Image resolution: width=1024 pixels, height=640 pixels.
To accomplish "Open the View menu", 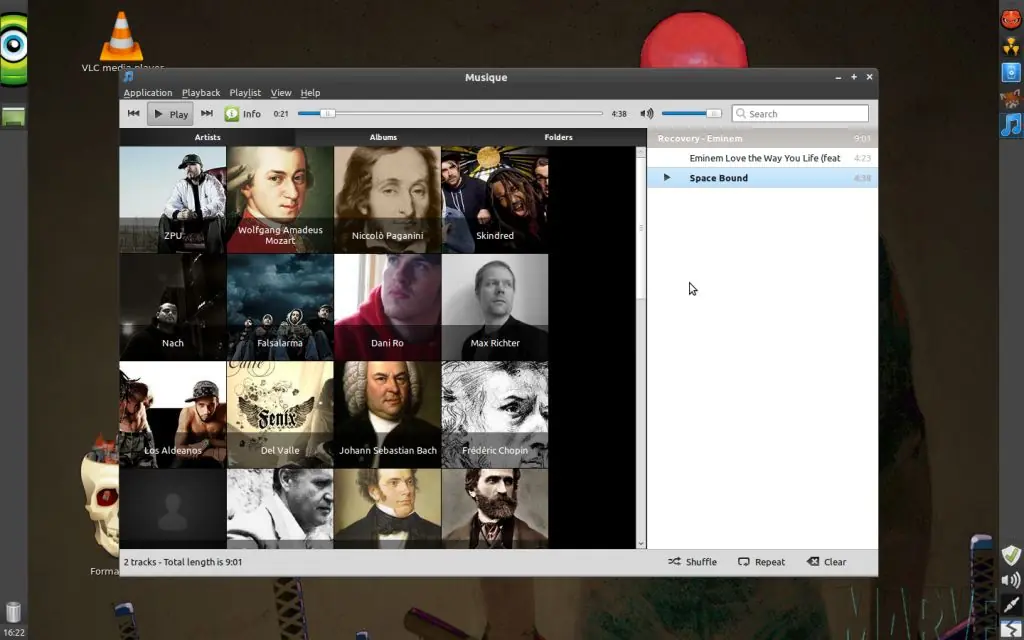I will coord(281,93).
